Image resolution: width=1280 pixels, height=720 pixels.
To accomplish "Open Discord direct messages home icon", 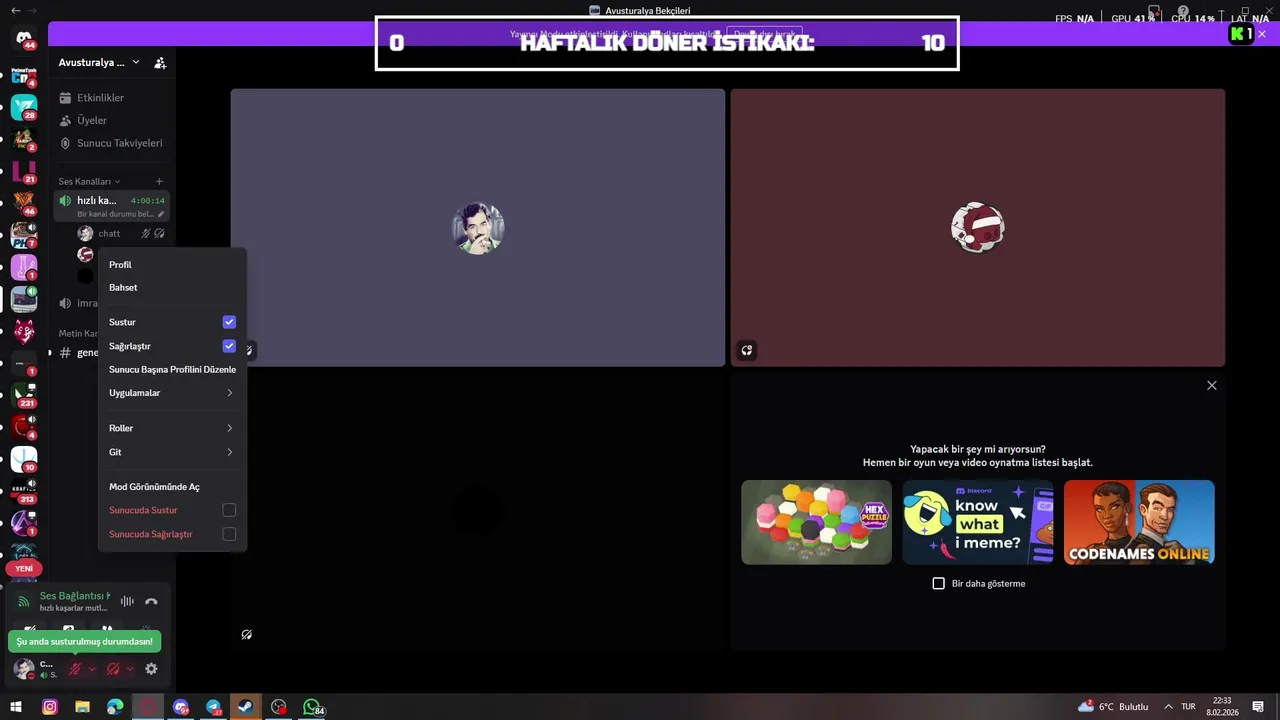I will tap(24, 37).
